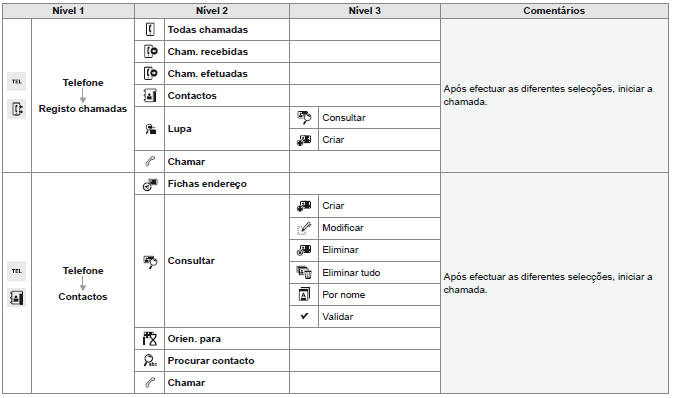The height and width of the screenshot is (398, 673).
Task: Click the Nível 2 column header
Action: click(x=212, y=11)
